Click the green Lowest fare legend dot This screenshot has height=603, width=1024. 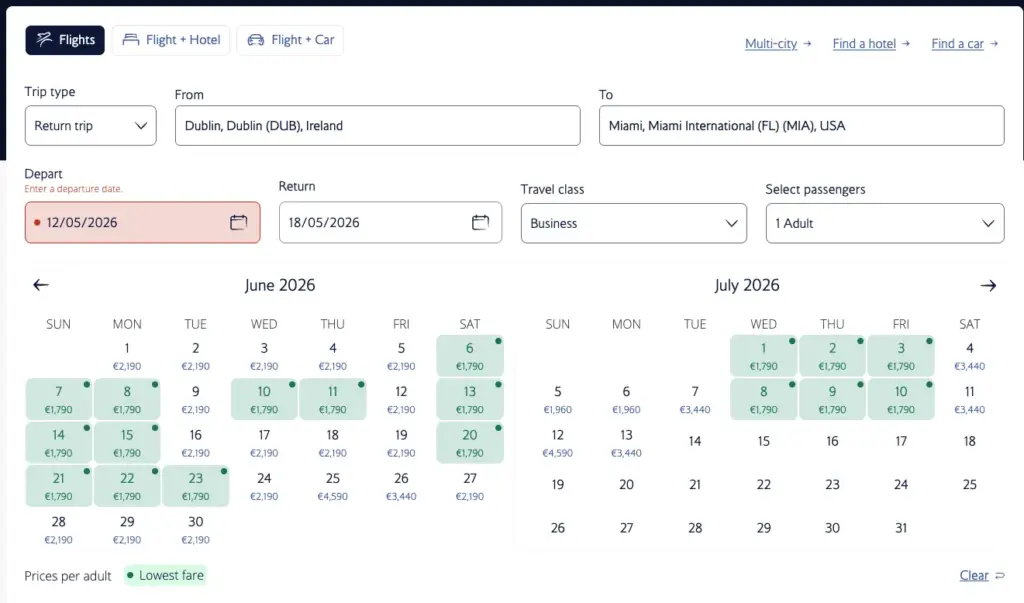pos(130,575)
